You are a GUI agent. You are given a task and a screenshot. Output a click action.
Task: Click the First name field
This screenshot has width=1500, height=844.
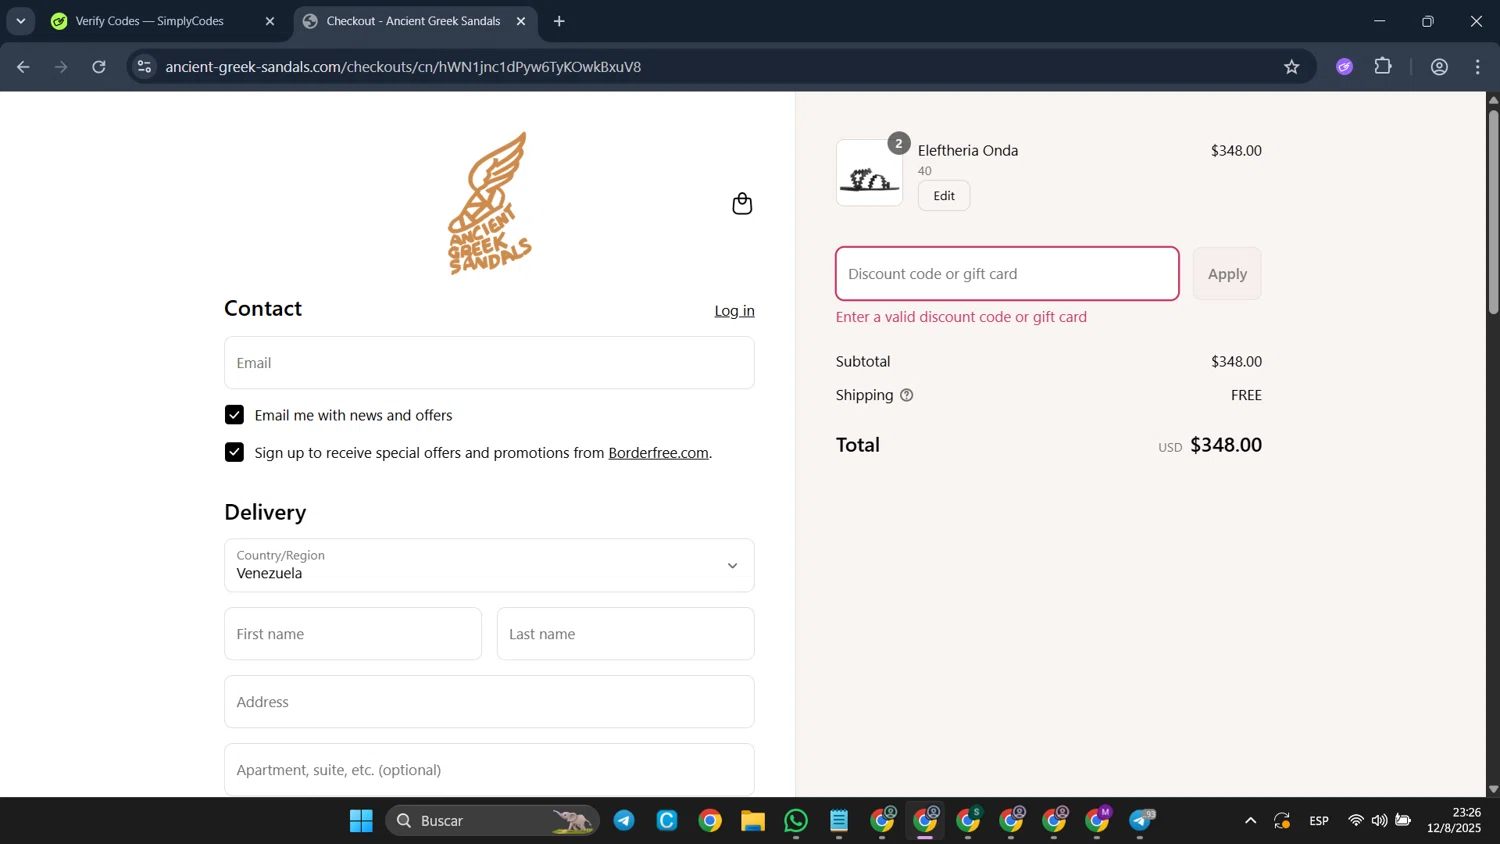click(x=353, y=634)
